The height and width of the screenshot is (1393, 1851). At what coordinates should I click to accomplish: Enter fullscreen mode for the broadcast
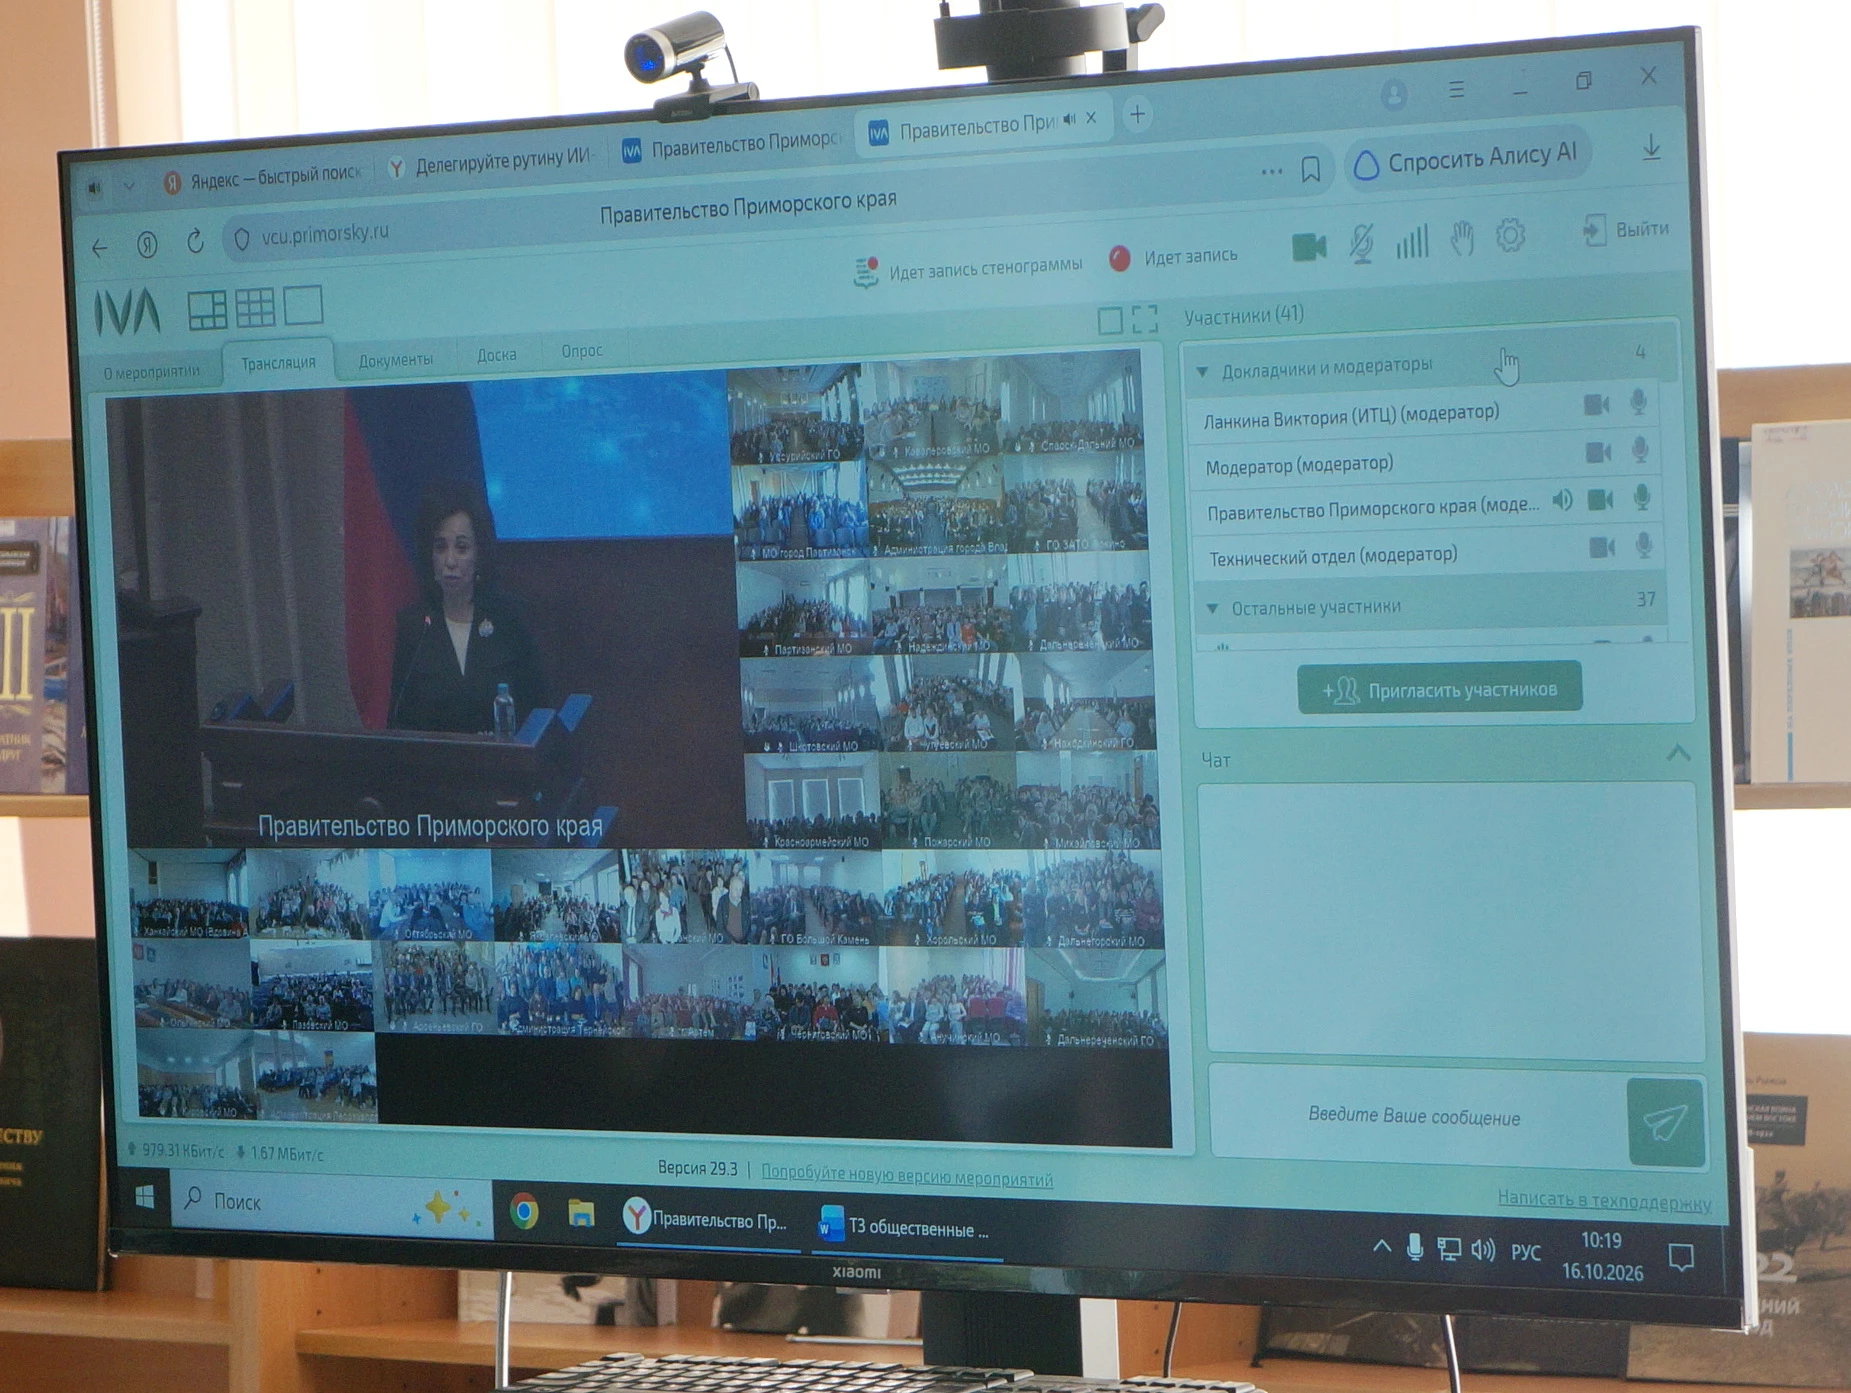pyautogui.click(x=1145, y=319)
